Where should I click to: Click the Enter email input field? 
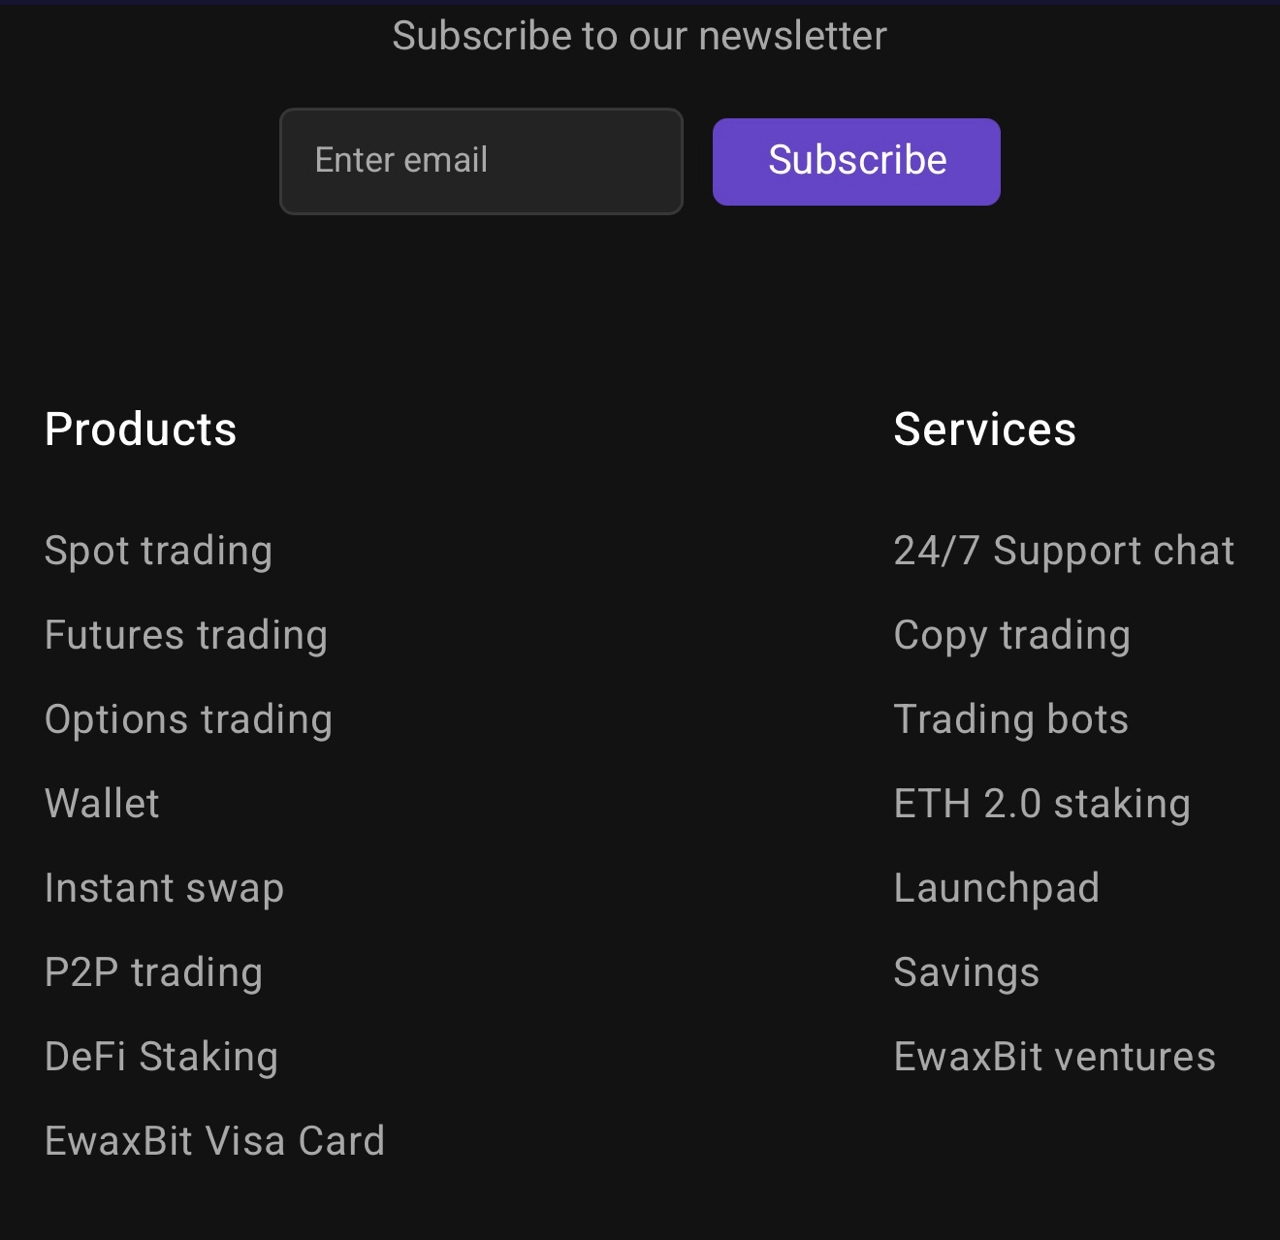[481, 161]
